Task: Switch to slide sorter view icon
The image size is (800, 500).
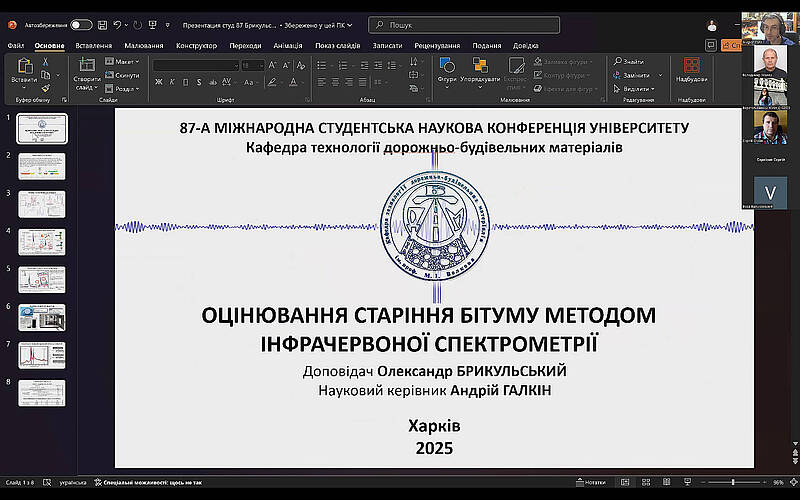Action: (645, 482)
